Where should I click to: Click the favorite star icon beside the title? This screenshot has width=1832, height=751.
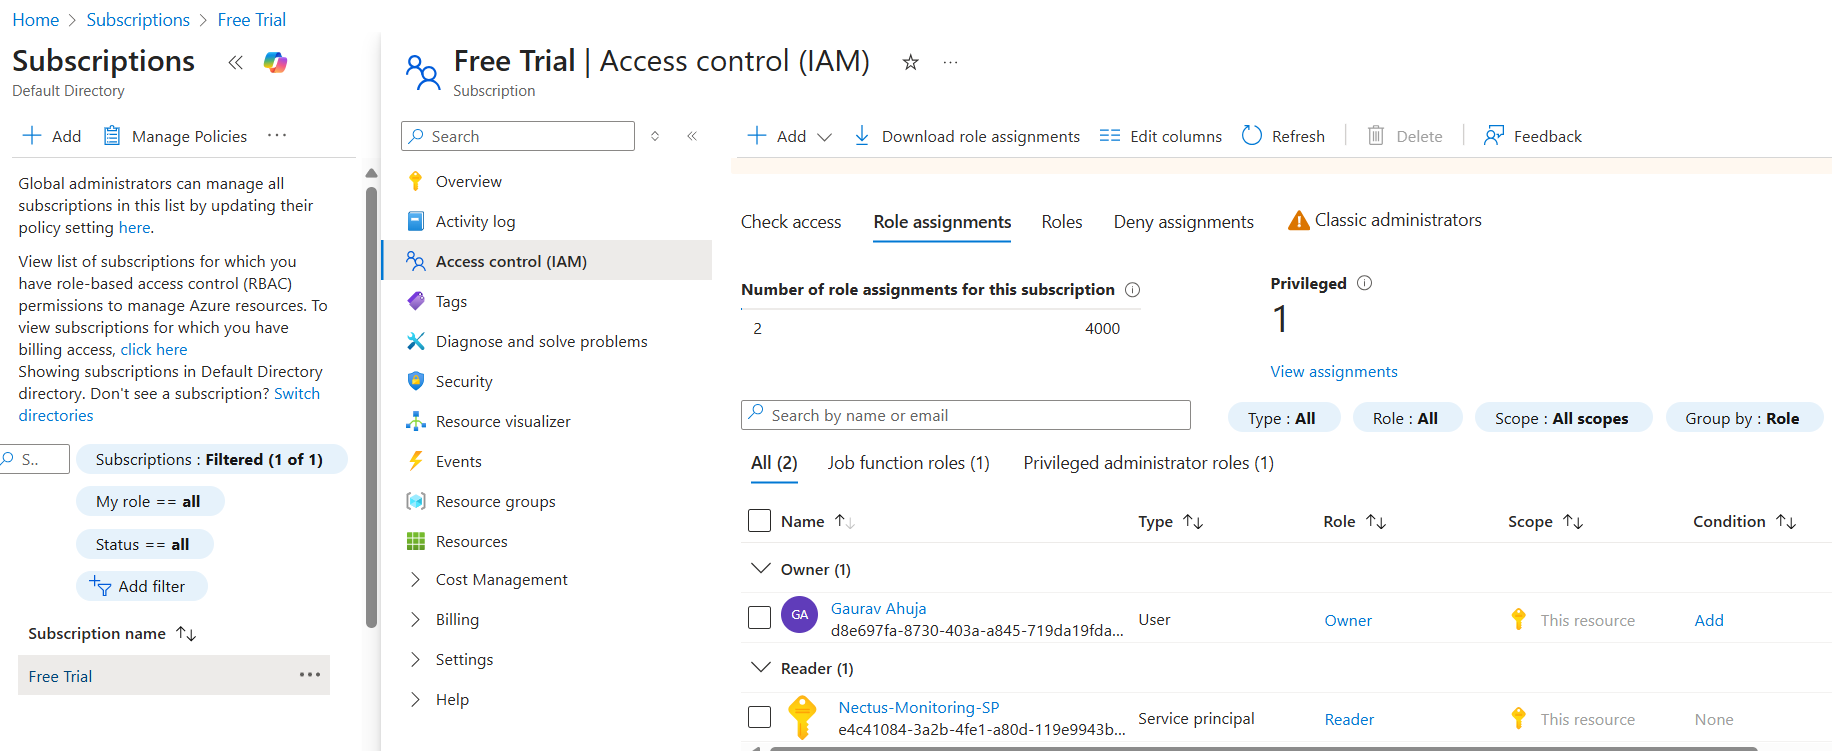pyautogui.click(x=910, y=63)
